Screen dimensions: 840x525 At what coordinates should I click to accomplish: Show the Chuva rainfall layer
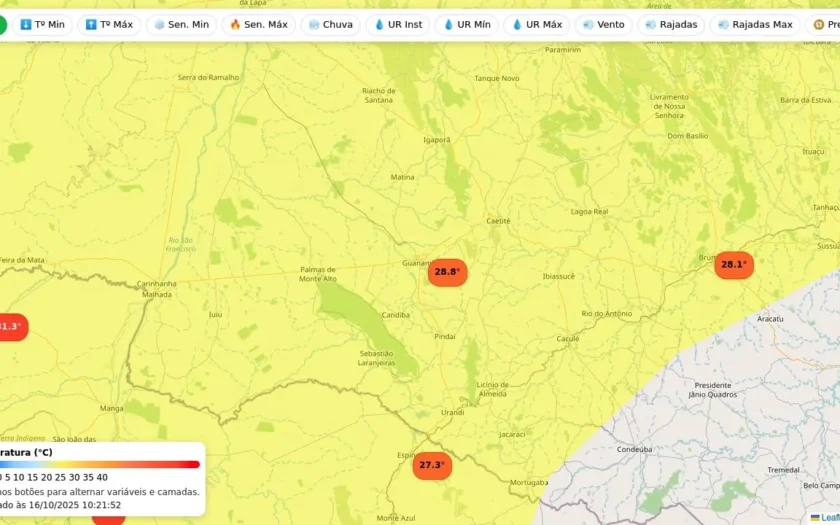click(331, 25)
